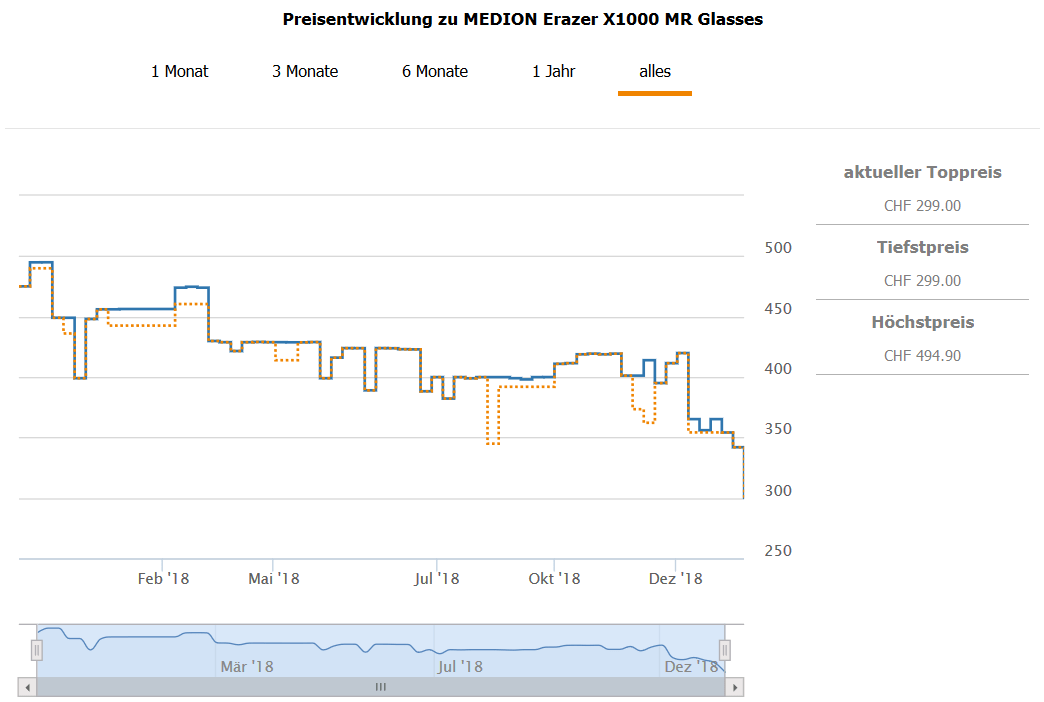The height and width of the screenshot is (702, 1044).
Task: Show the 6 Monate price history
Action: tap(435, 71)
